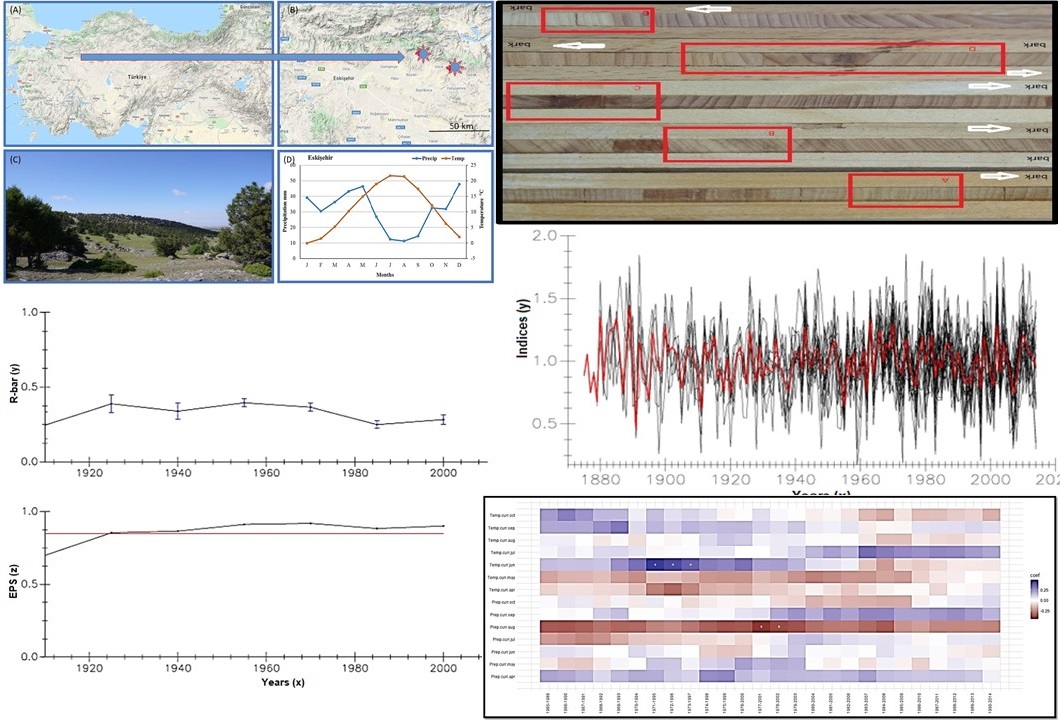Click the red box labeled C on wood cores
This screenshot has width=1060, height=720.
point(583,101)
